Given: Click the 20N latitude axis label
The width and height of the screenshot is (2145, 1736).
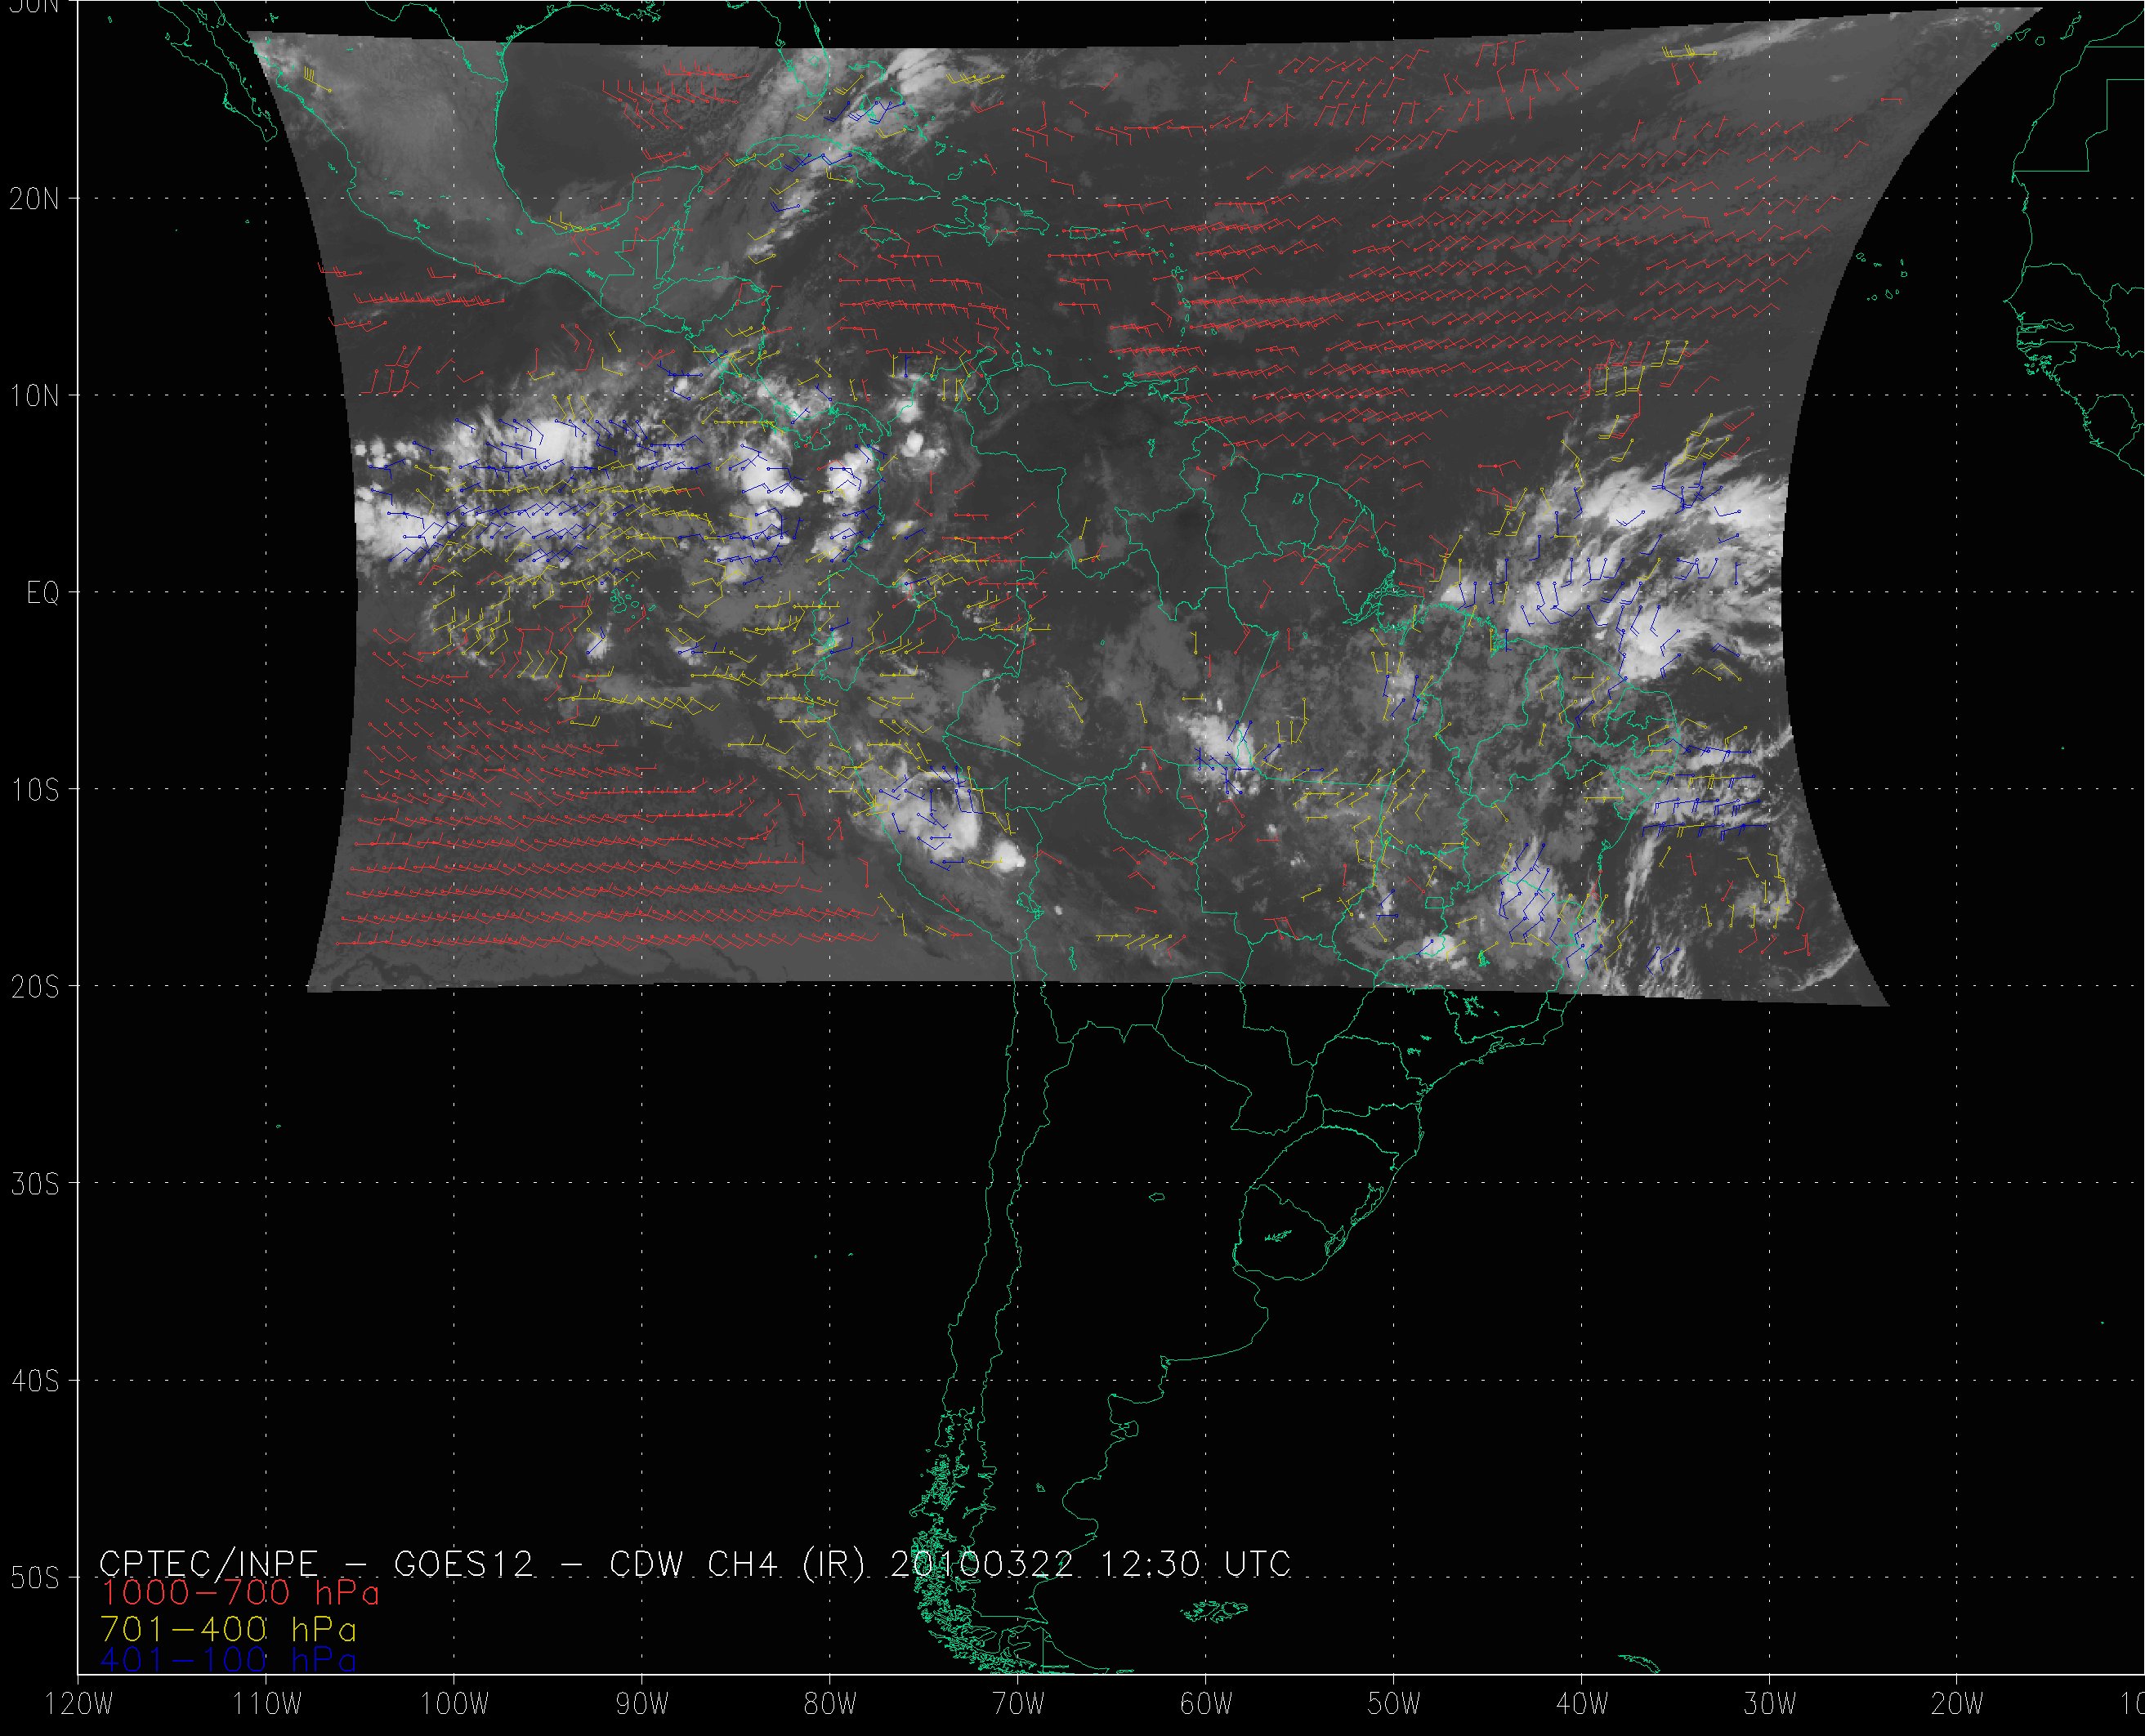Looking at the screenshot, I should coord(34,199).
